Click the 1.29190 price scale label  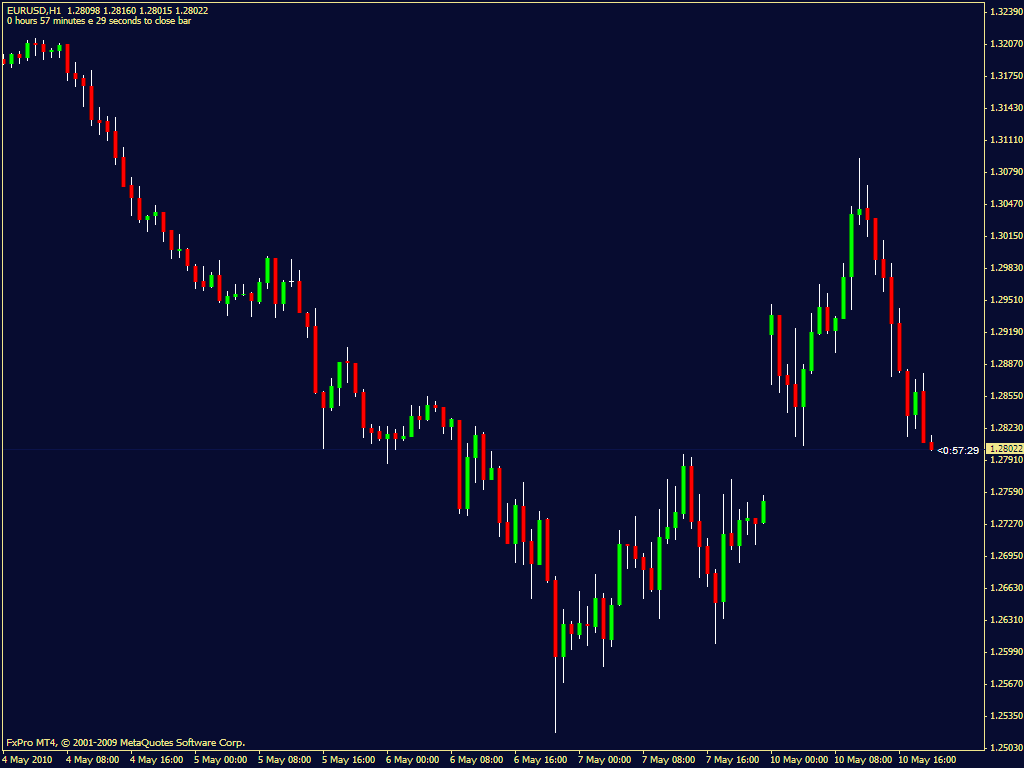(x=1003, y=332)
